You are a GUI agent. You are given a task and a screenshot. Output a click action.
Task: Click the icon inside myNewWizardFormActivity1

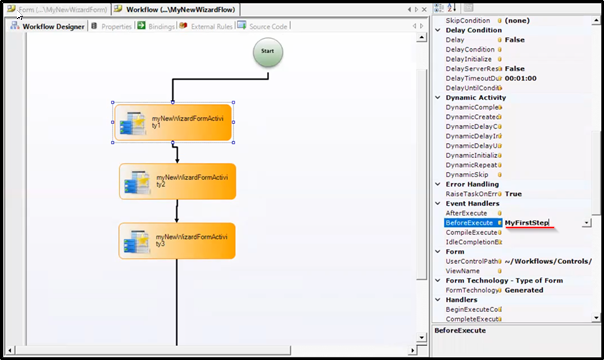pos(132,123)
